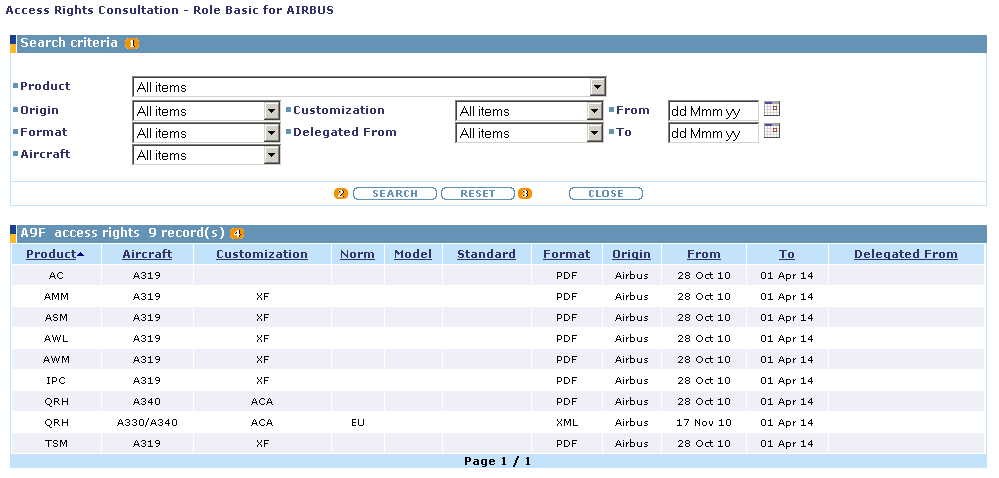Sort by Customization column header
999x478 pixels.
pos(262,254)
